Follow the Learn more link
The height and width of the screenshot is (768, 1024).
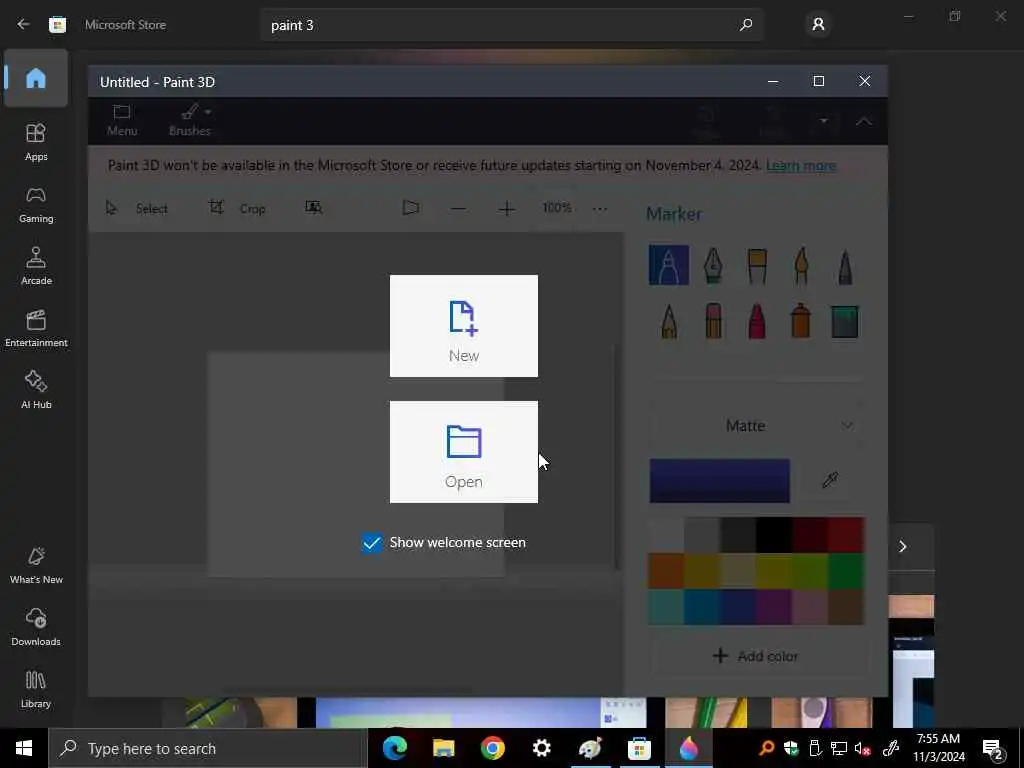click(x=801, y=165)
